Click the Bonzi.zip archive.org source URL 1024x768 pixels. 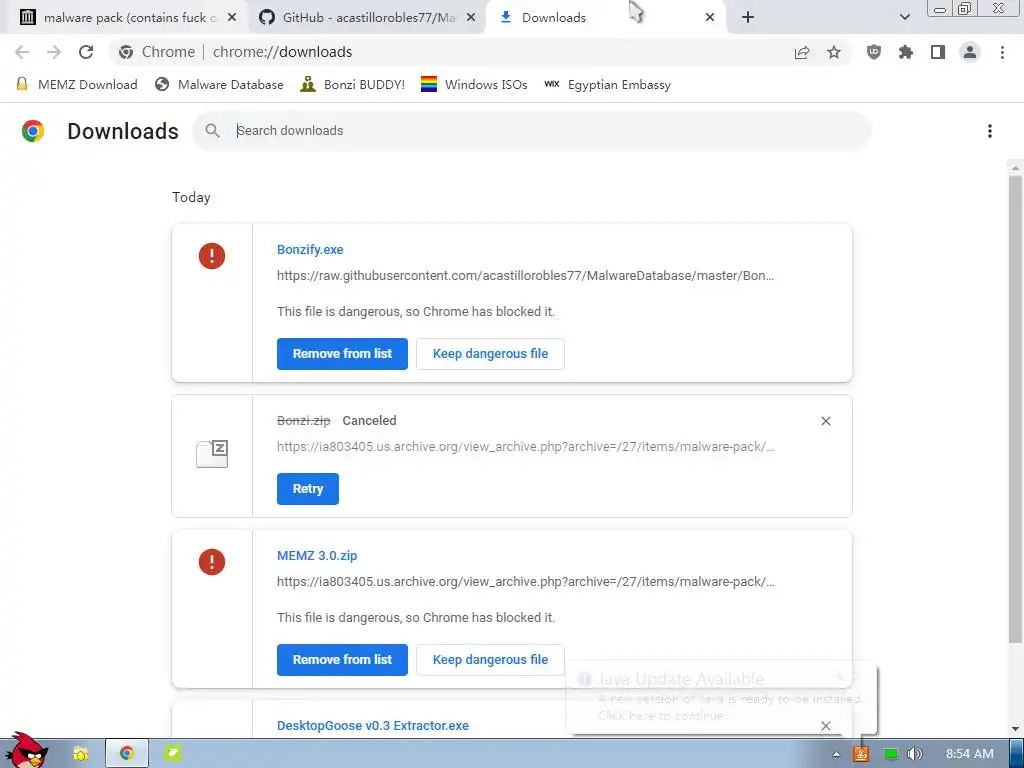pyautogui.click(x=525, y=447)
